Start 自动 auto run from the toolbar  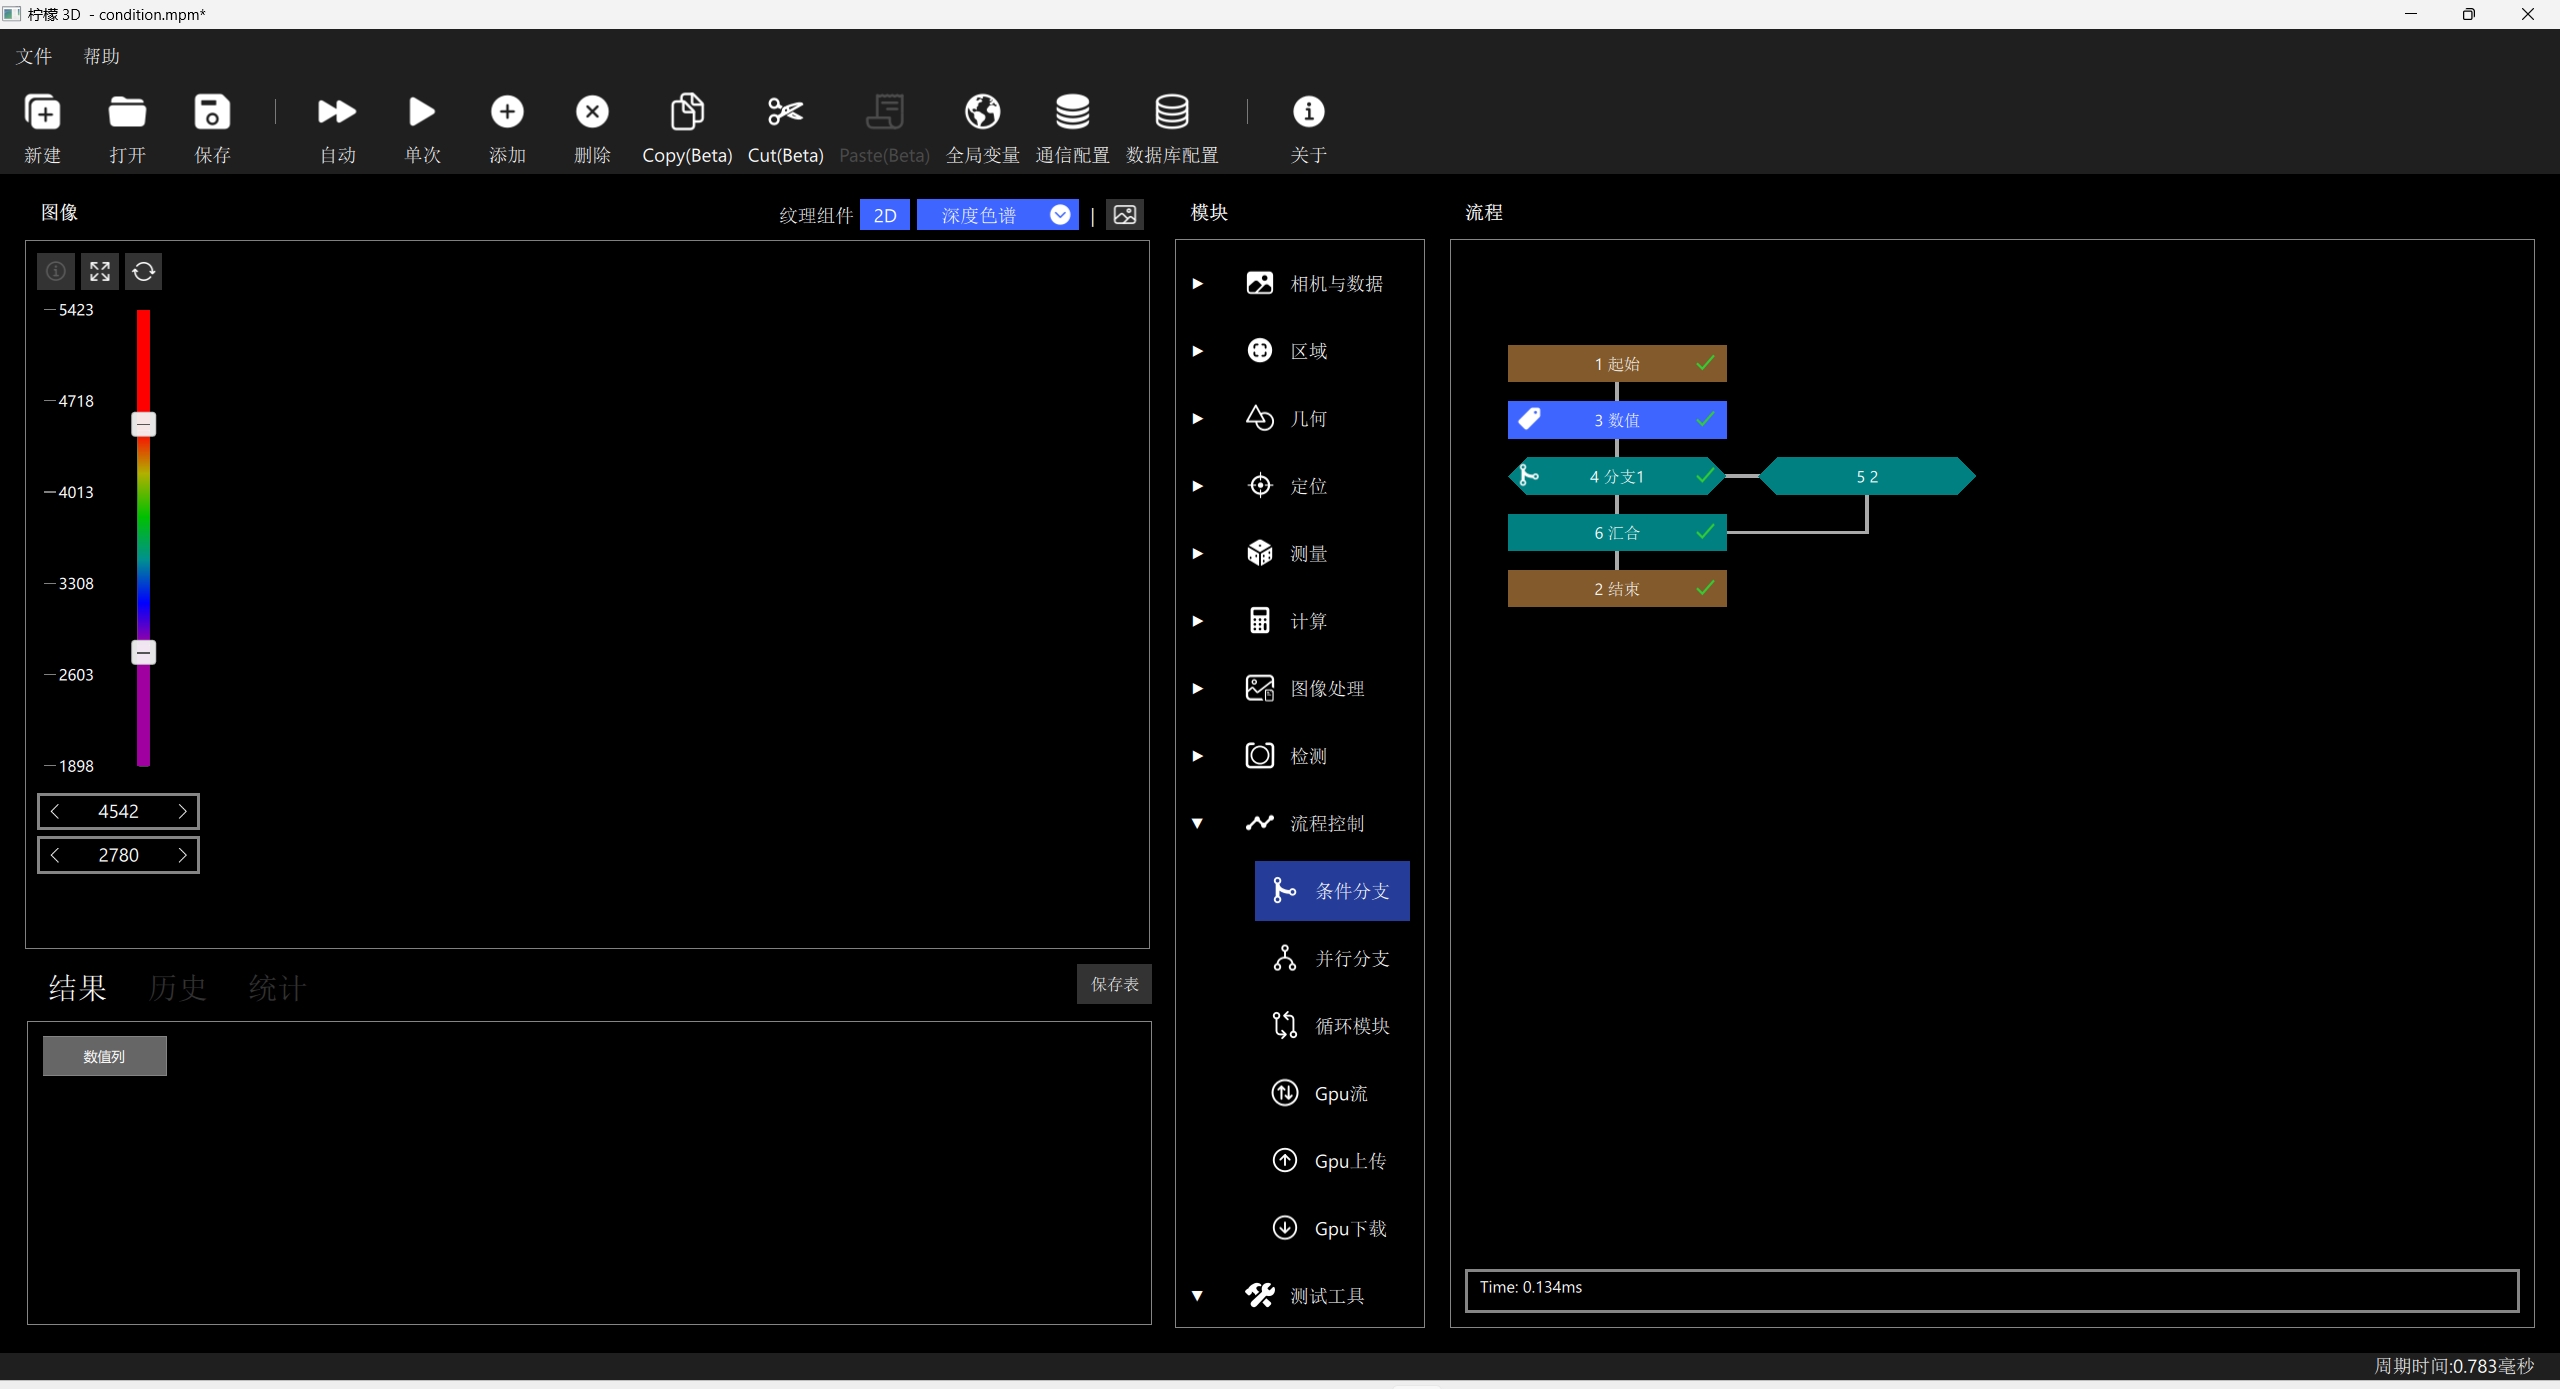[337, 112]
